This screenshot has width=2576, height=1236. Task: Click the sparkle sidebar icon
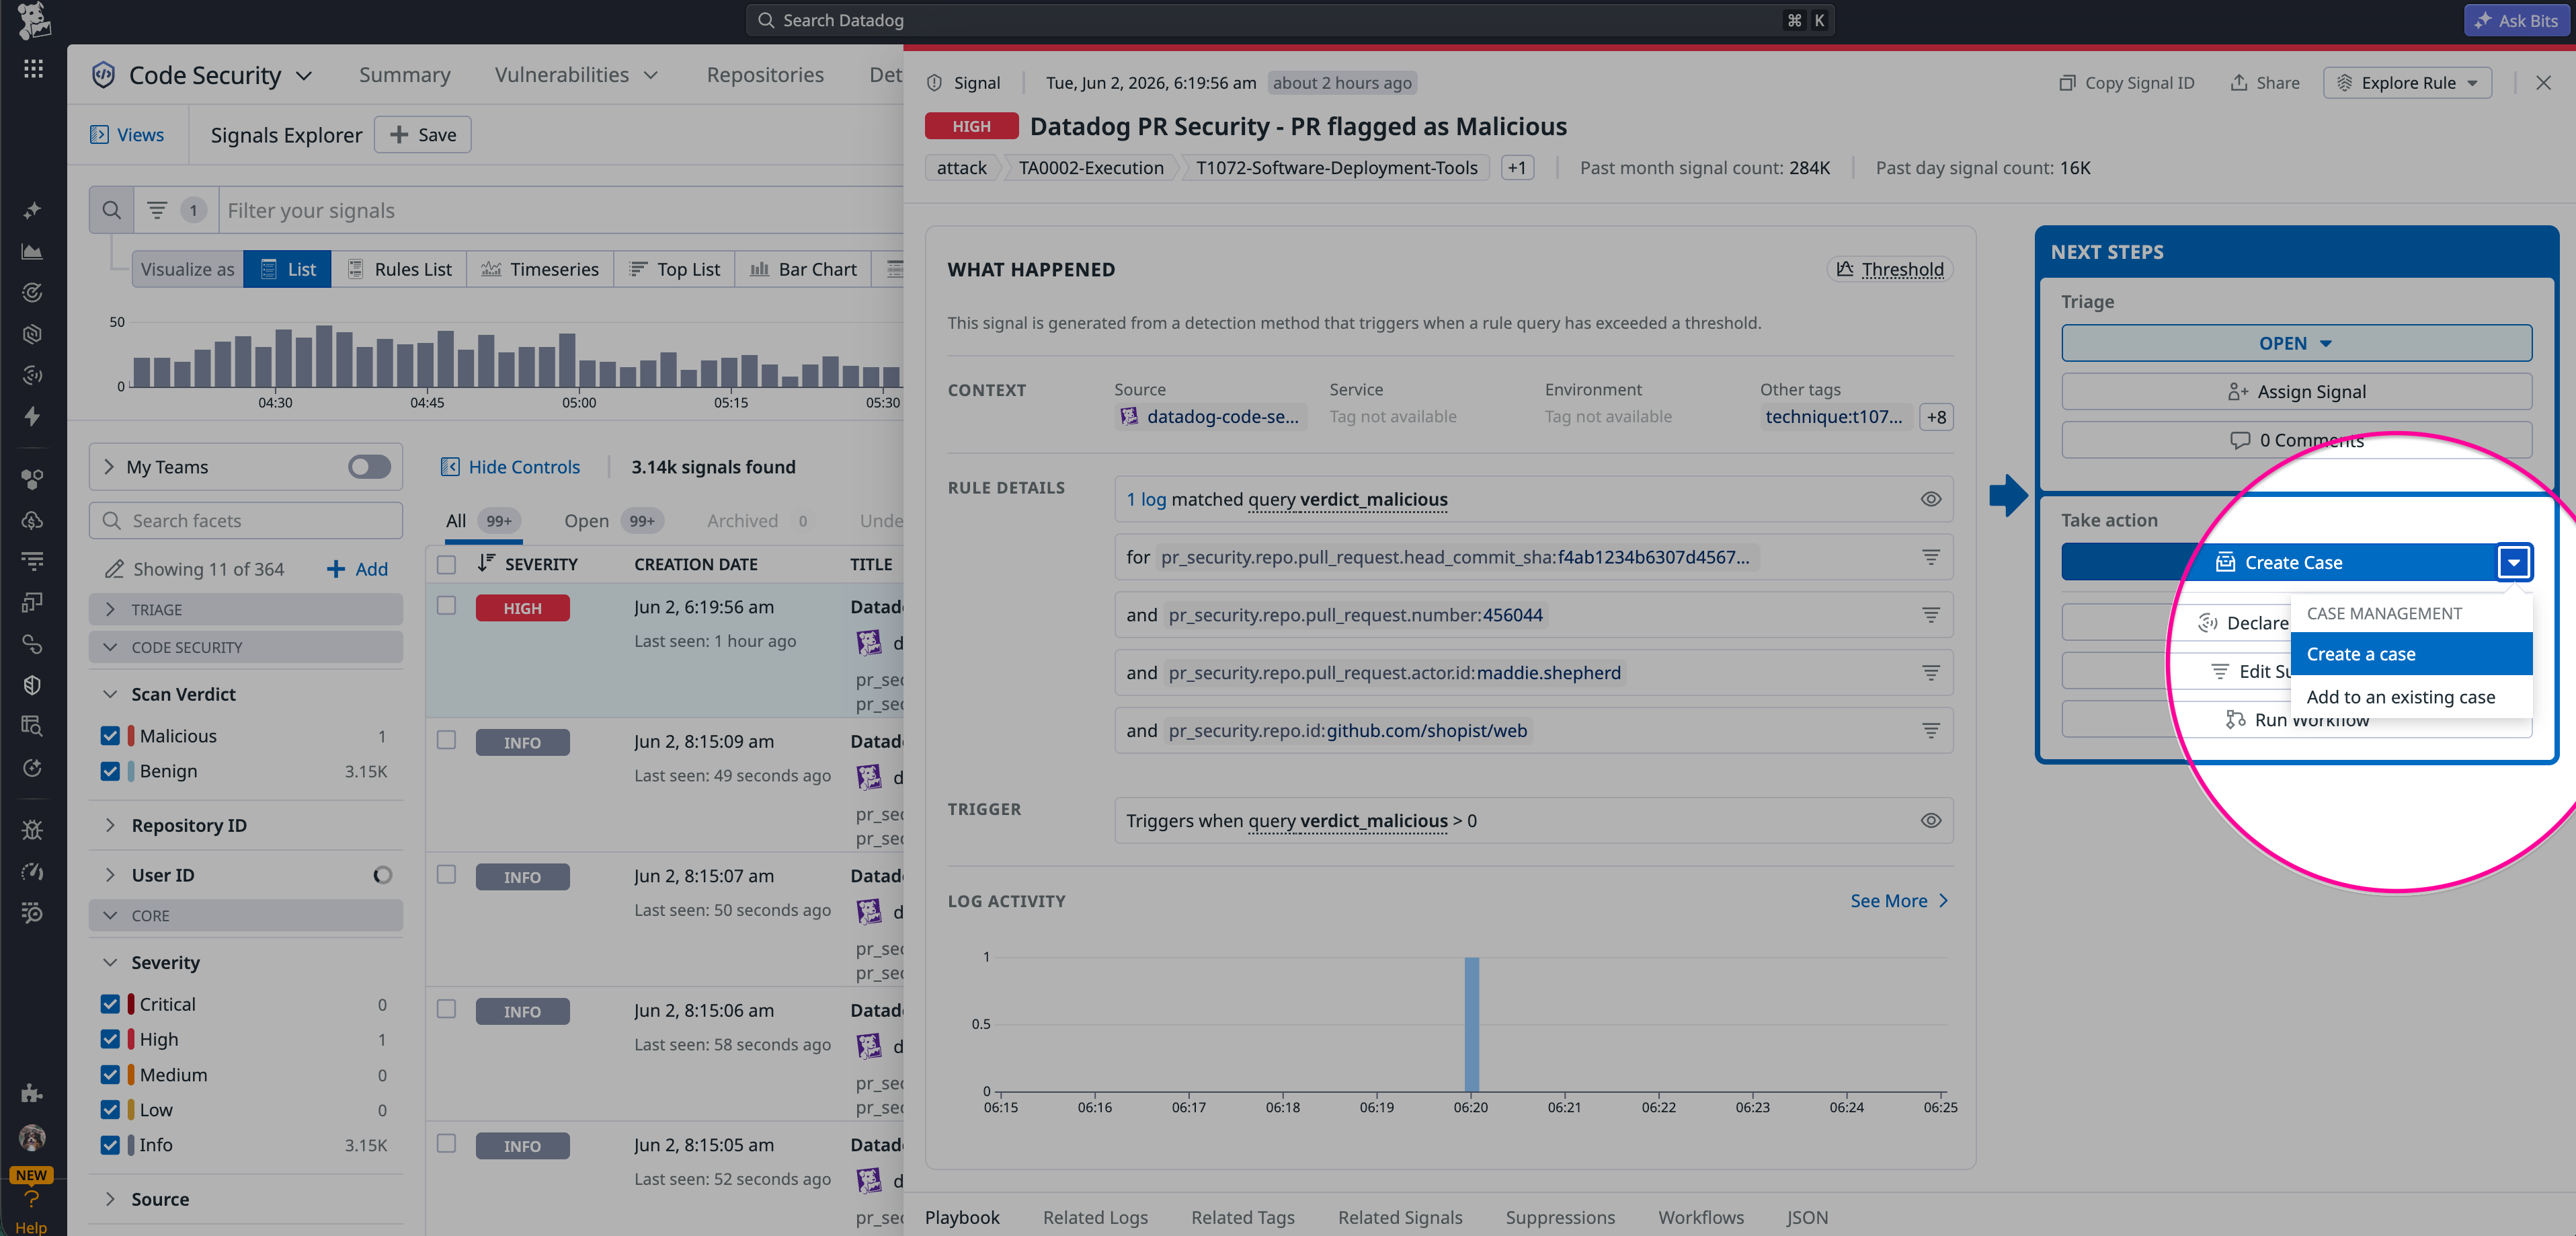coord(32,210)
